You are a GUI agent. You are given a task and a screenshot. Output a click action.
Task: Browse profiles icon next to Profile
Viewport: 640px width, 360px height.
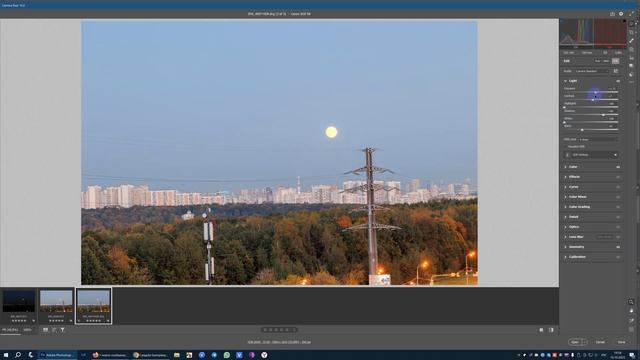(616, 71)
